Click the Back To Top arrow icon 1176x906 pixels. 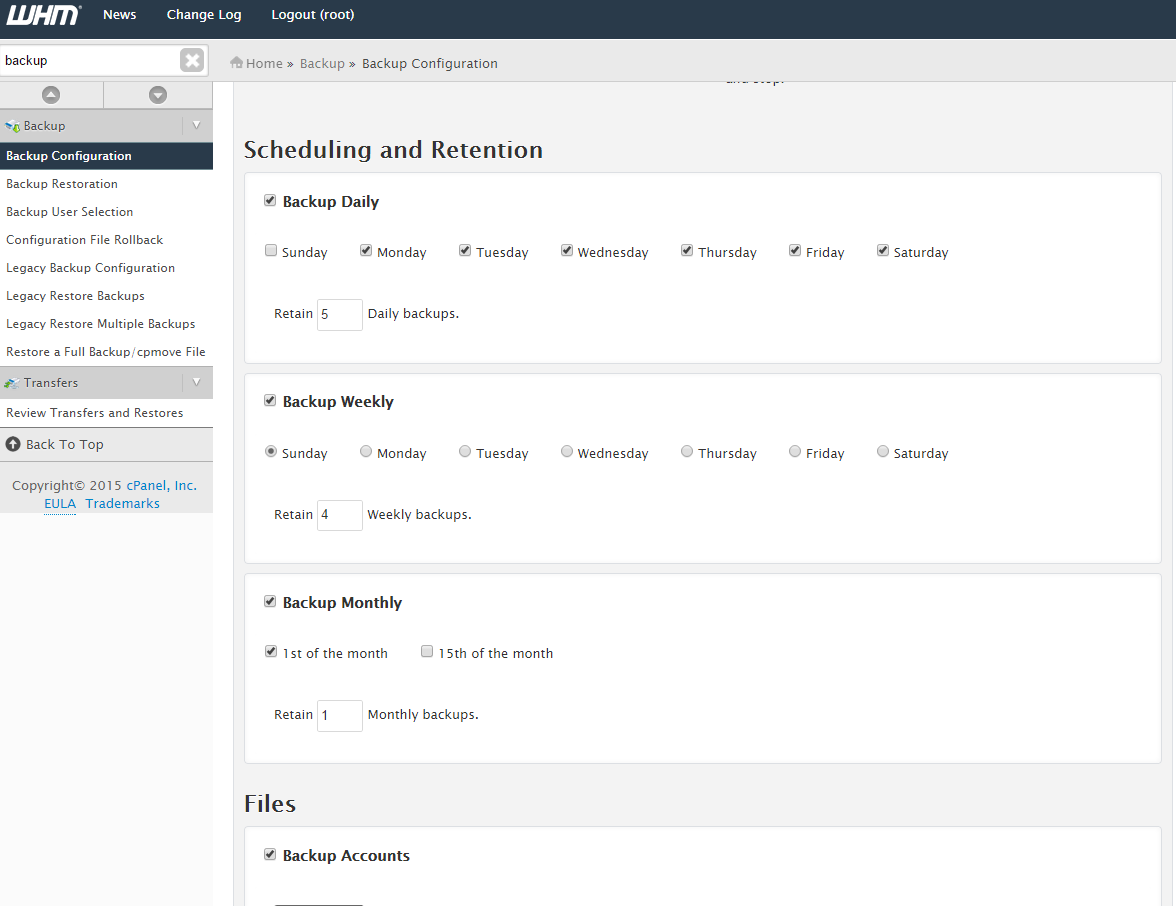[13, 444]
